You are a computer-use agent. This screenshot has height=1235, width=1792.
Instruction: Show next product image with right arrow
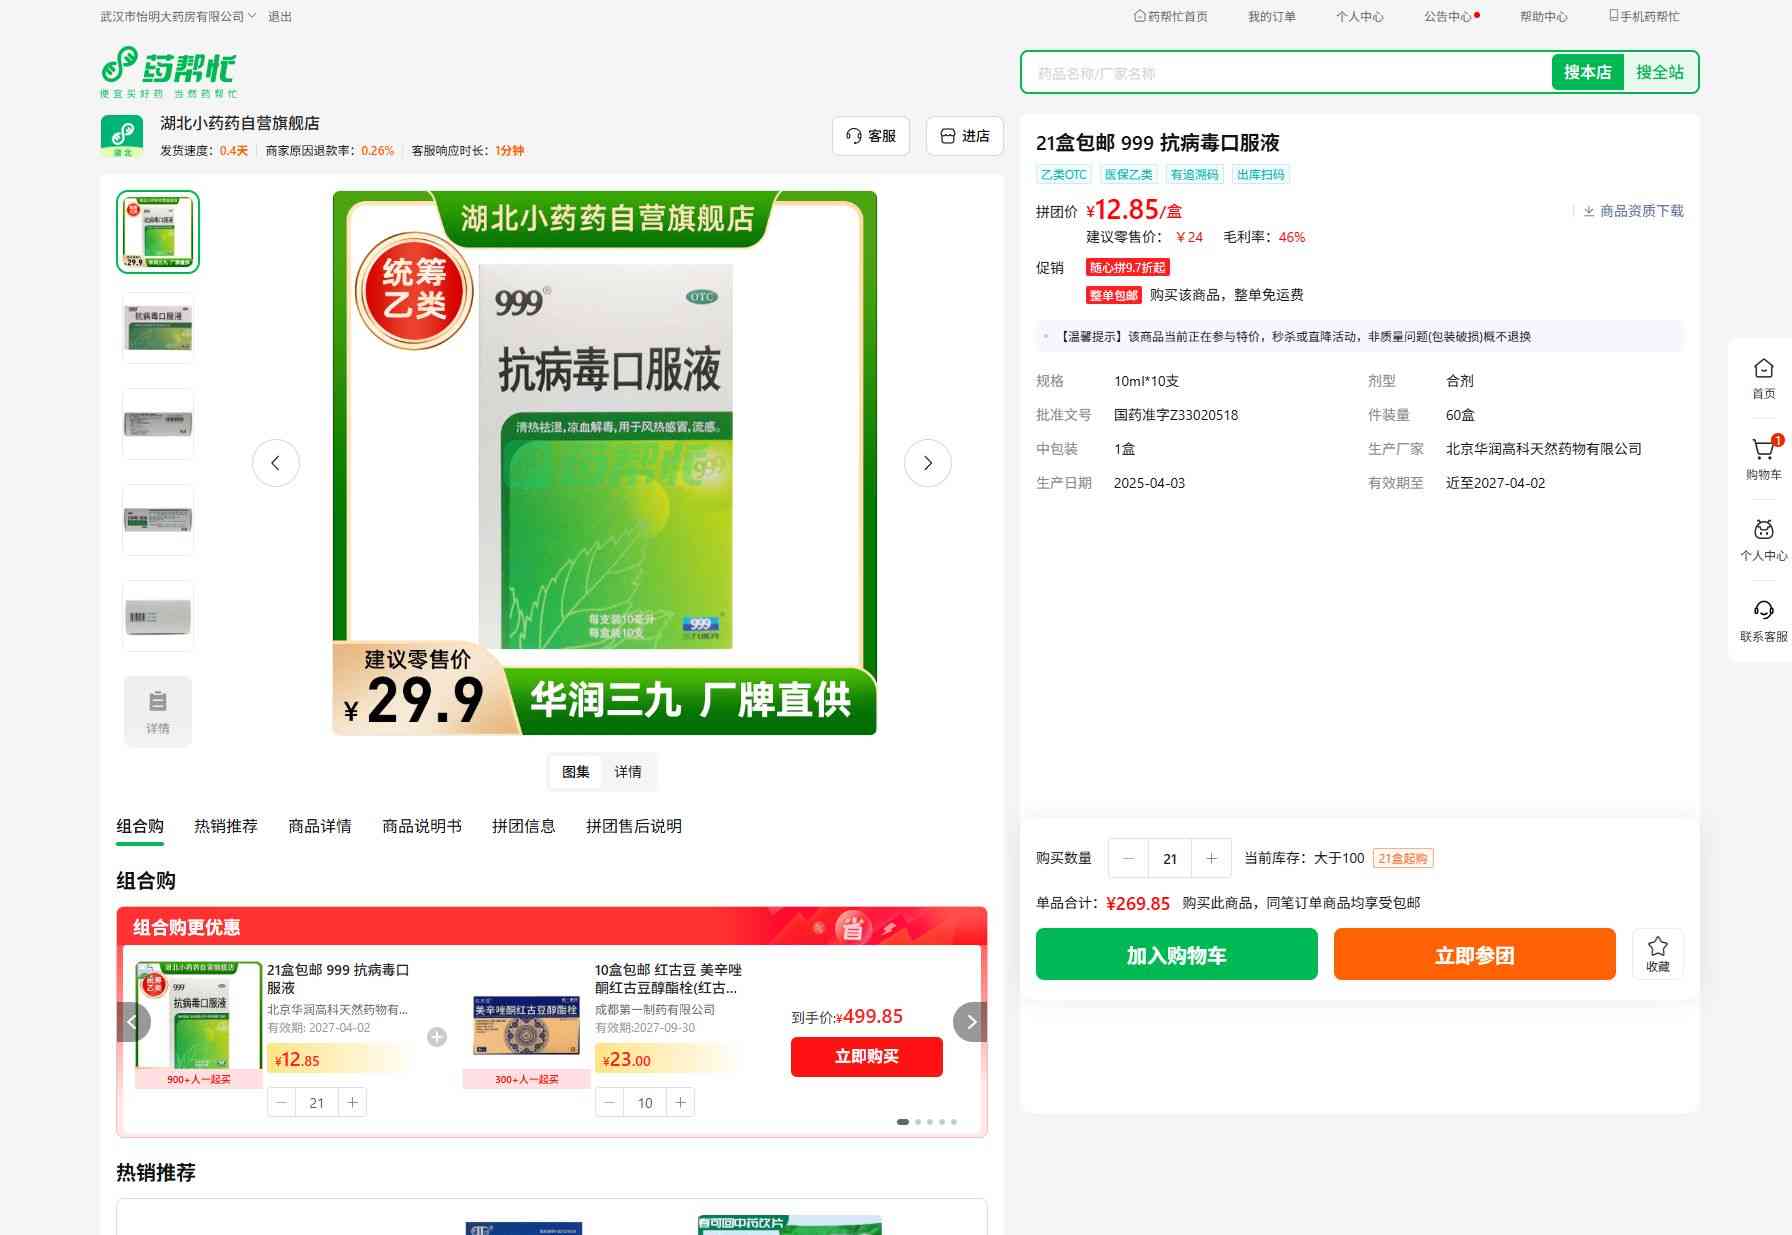(x=927, y=463)
